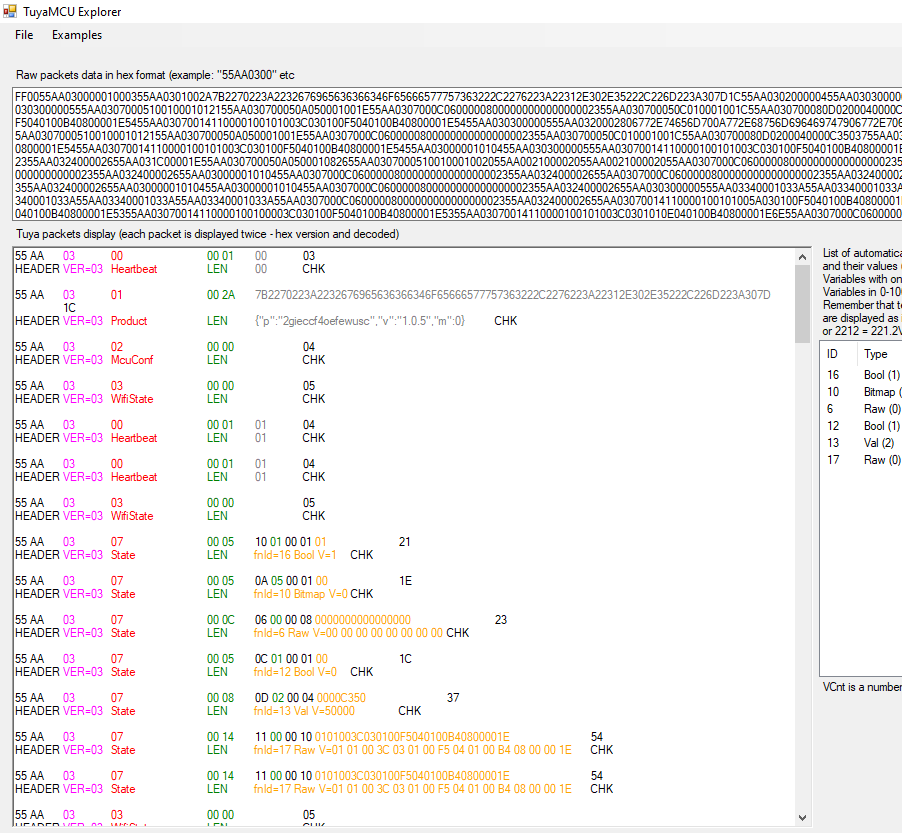Viewport: 902px width, 833px height.
Task: Click the '00 08' length value
Action: (220, 698)
